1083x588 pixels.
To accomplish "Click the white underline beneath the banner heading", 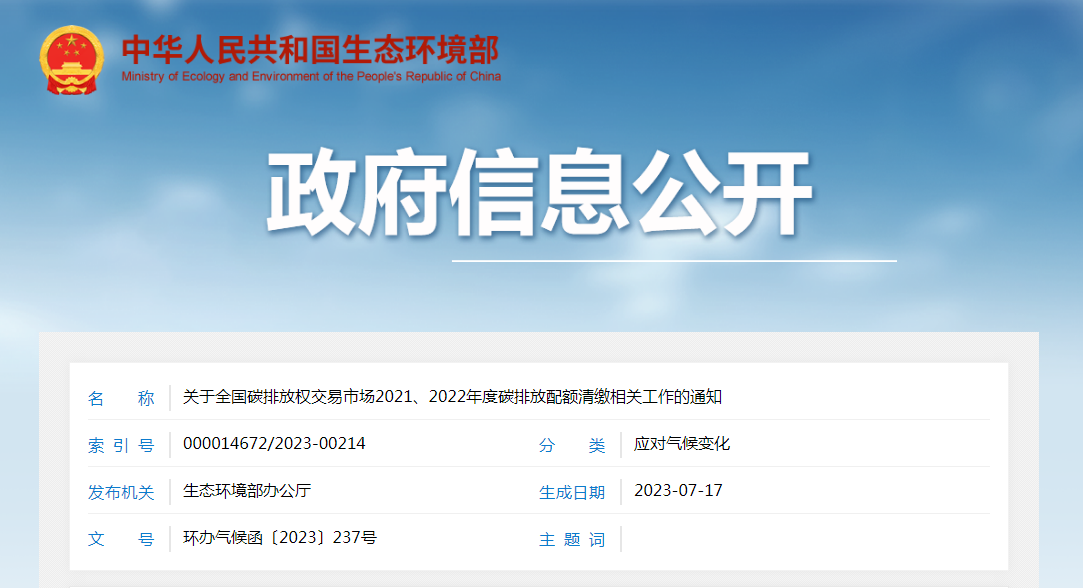I will (674, 261).
